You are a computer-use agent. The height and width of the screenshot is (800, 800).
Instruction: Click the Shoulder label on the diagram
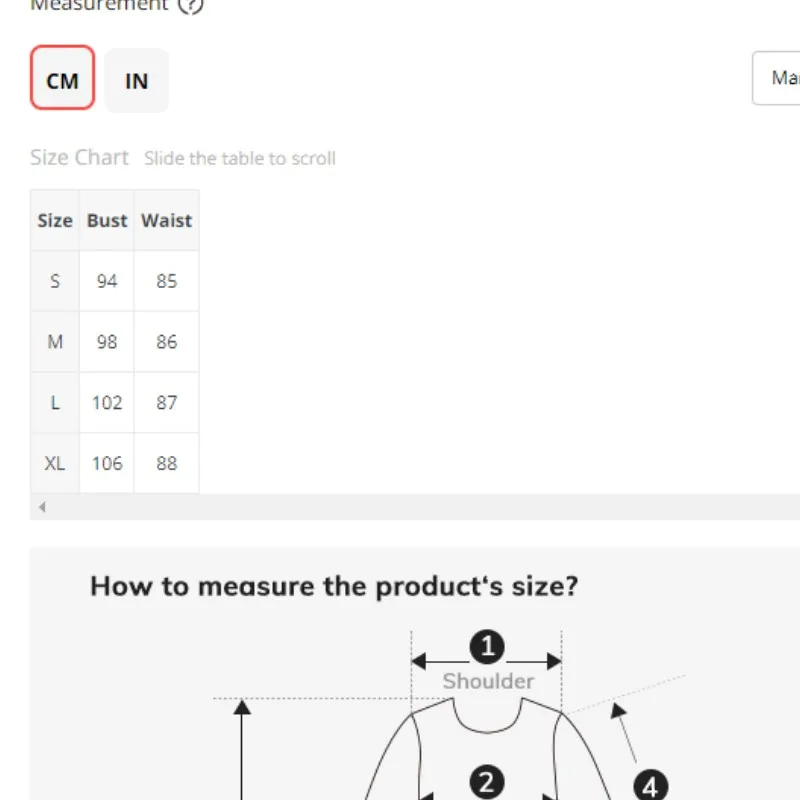(488, 681)
